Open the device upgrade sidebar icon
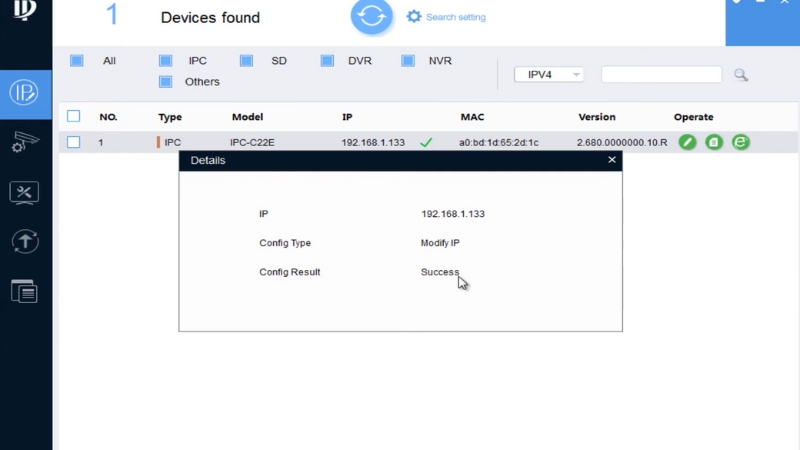800x450 pixels. click(x=25, y=241)
